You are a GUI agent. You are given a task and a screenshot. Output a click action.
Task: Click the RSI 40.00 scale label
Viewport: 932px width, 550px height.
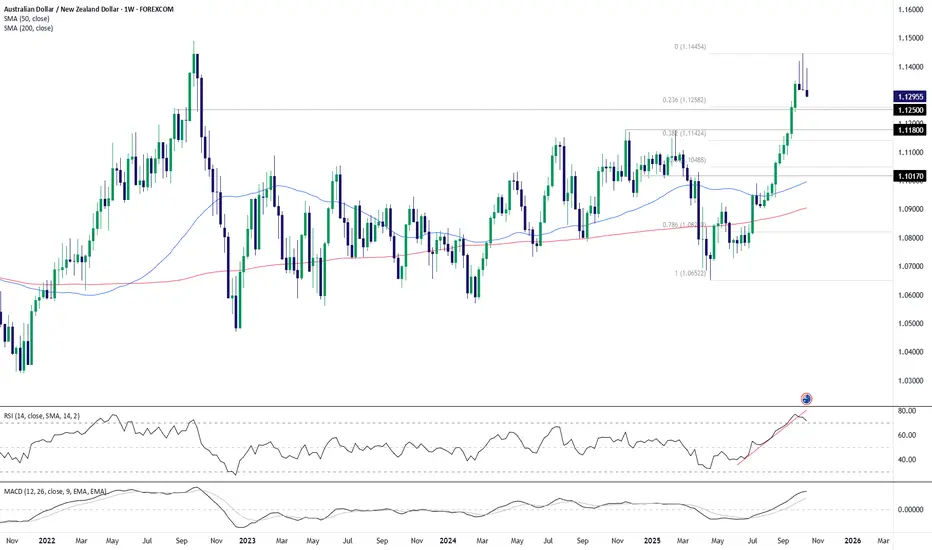[x=907, y=460]
